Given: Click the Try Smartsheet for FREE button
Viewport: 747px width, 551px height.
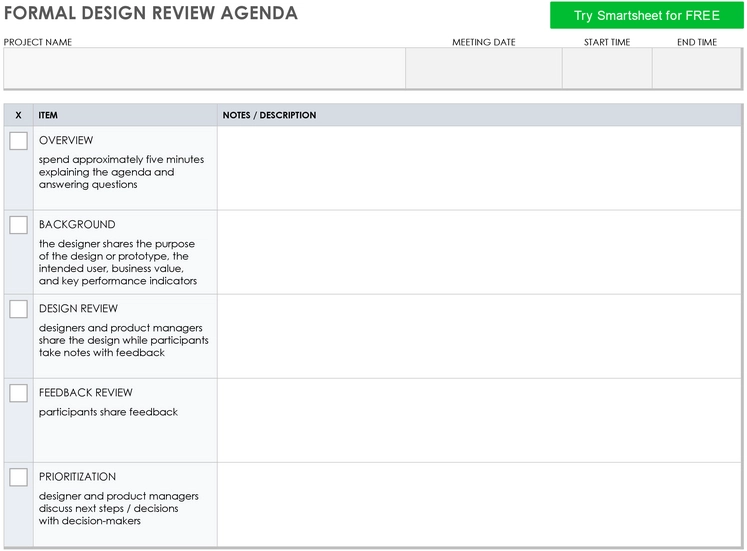Looking at the screenshot, I should (x=646, y=15).
